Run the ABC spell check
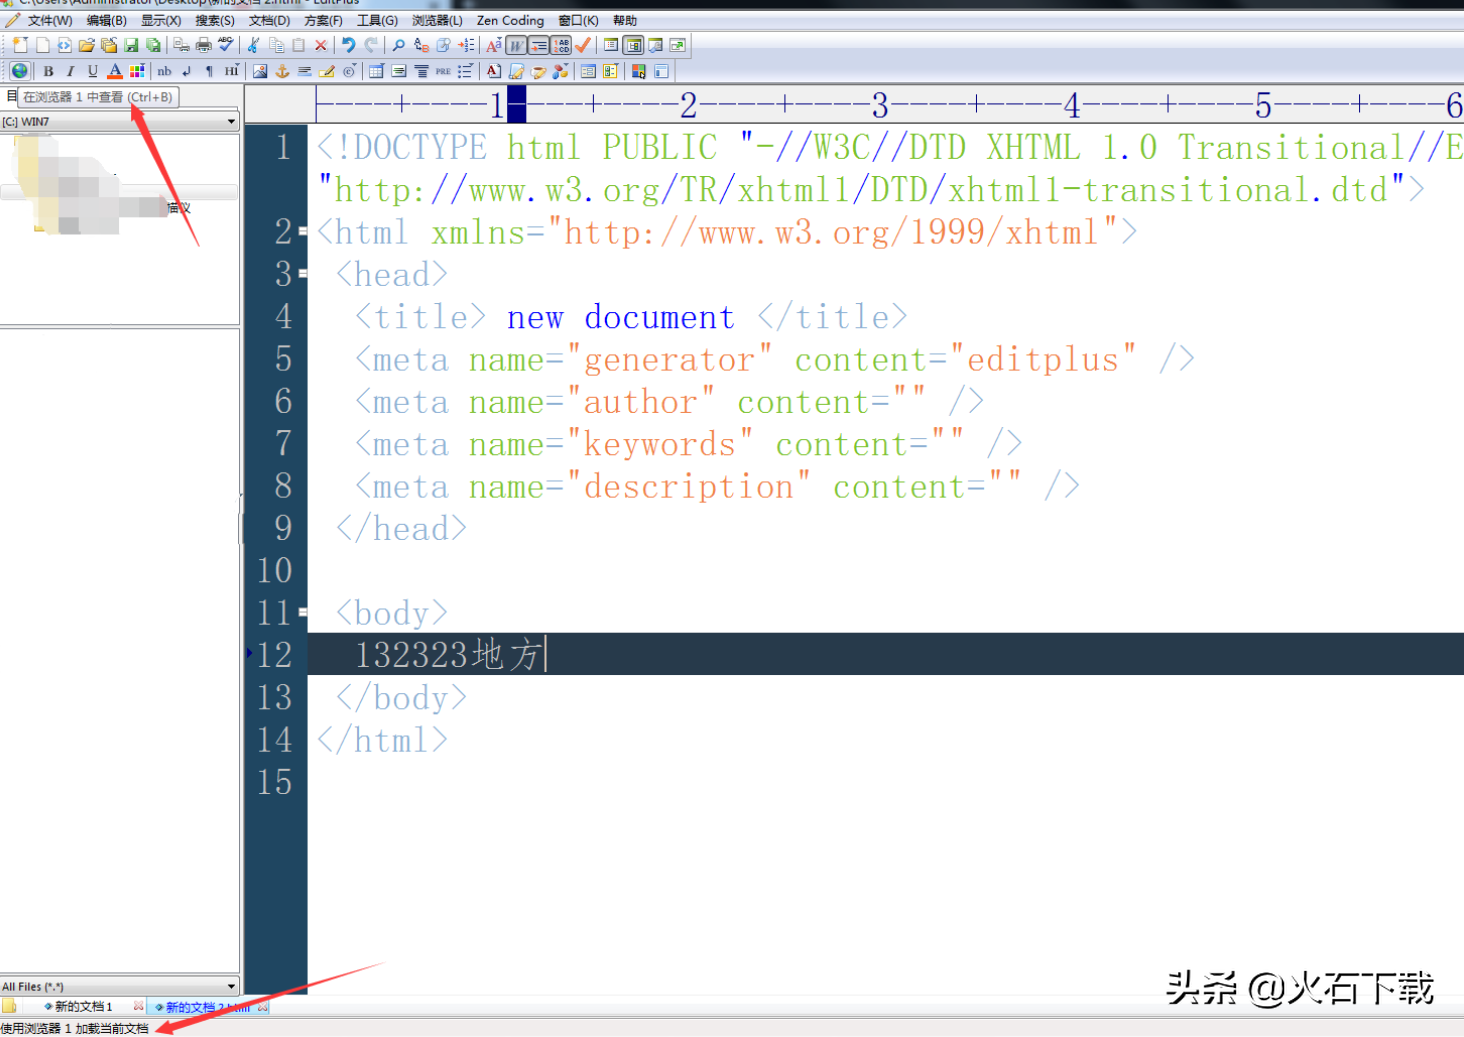Screen dimensions: 1464x1037 (226, 45)
